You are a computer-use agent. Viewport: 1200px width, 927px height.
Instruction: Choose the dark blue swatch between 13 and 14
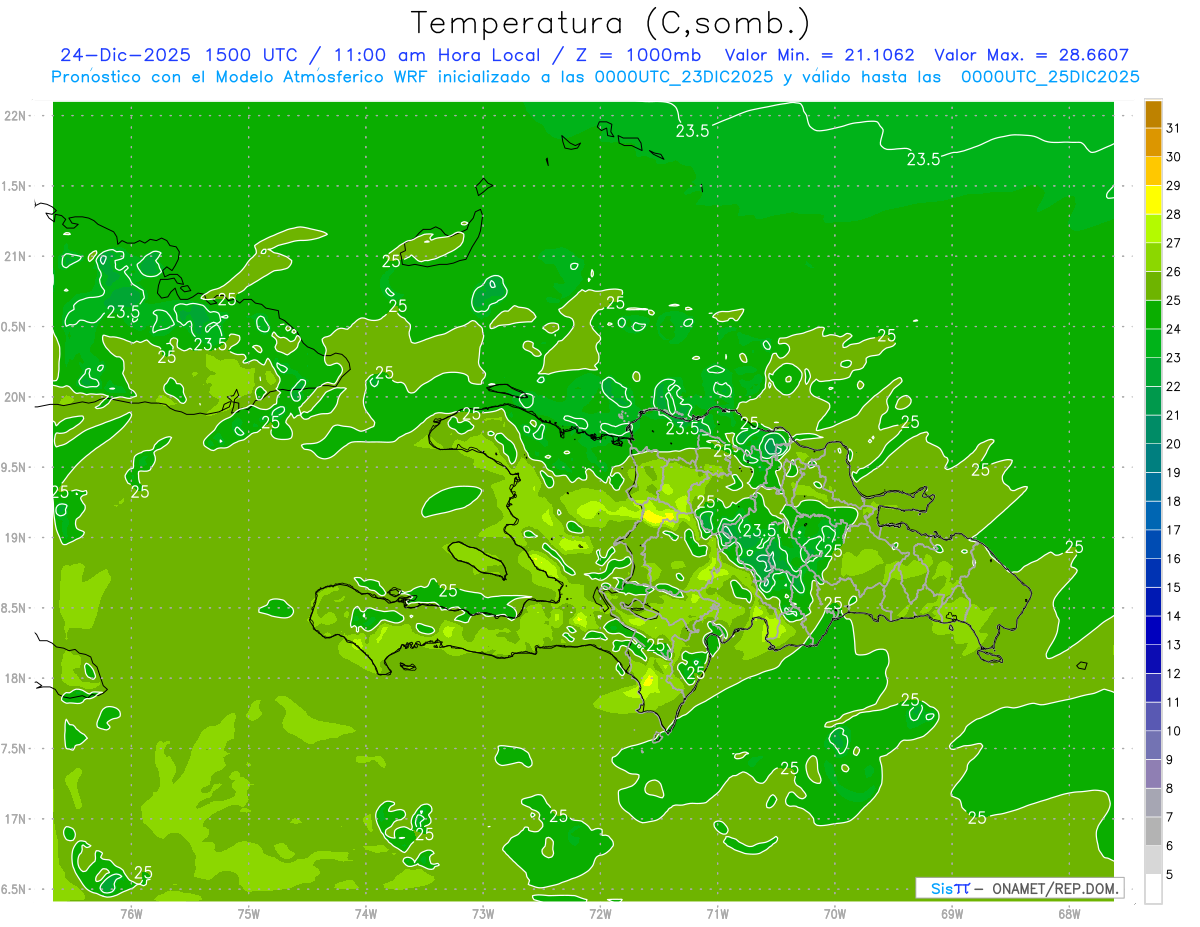[1153, 631]
